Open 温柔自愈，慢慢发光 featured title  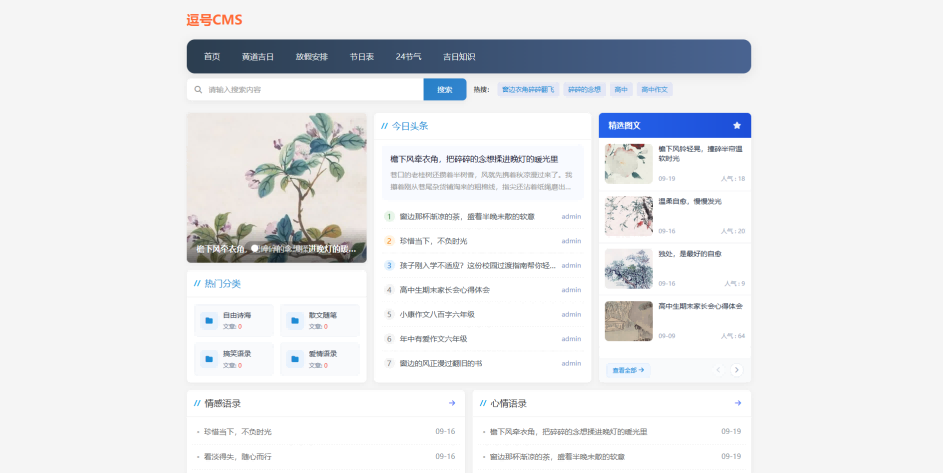(x=690, y=202)
